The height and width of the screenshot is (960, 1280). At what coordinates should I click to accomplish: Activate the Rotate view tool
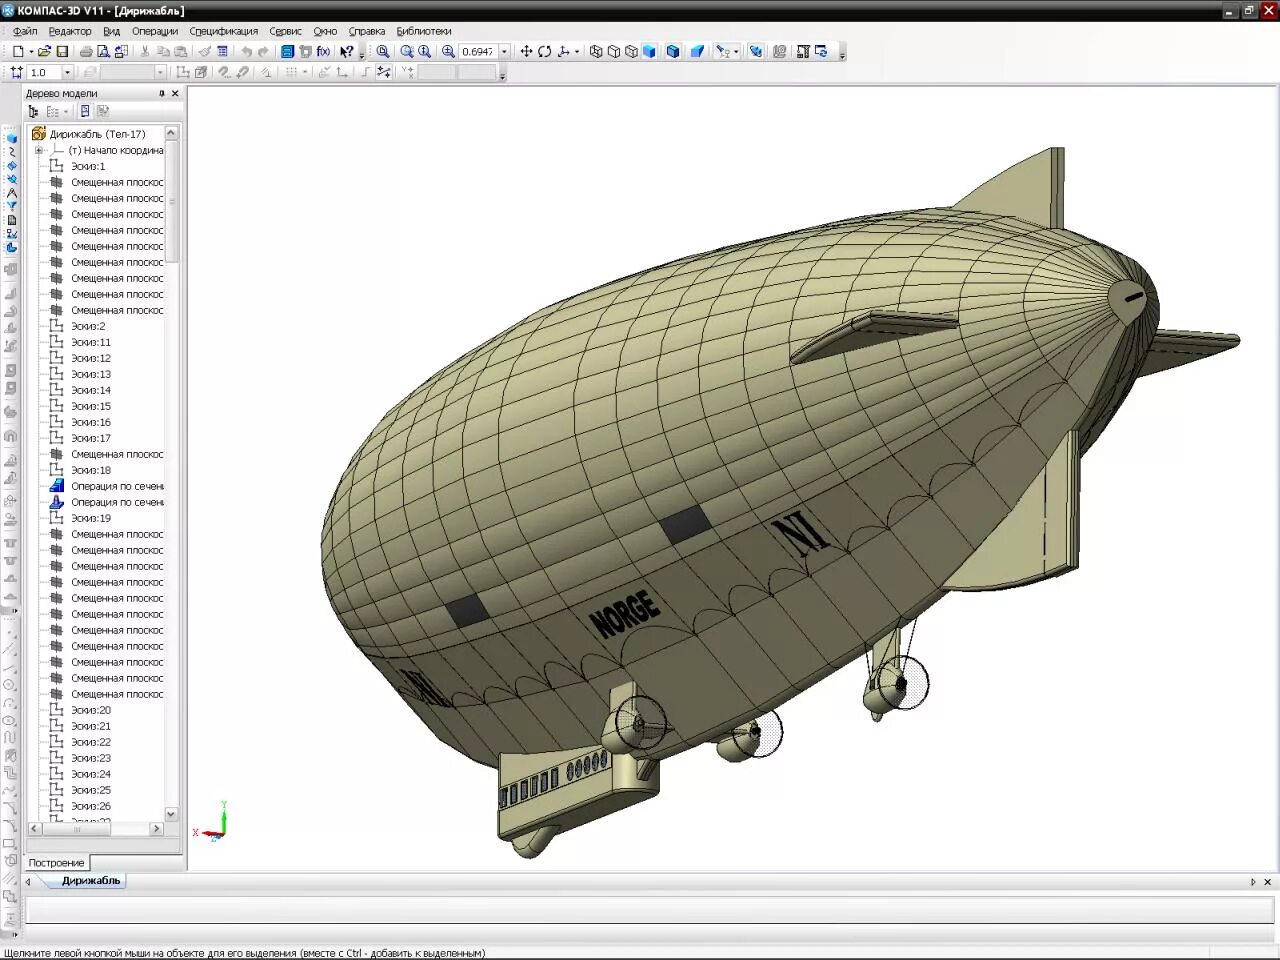(544, 51)
